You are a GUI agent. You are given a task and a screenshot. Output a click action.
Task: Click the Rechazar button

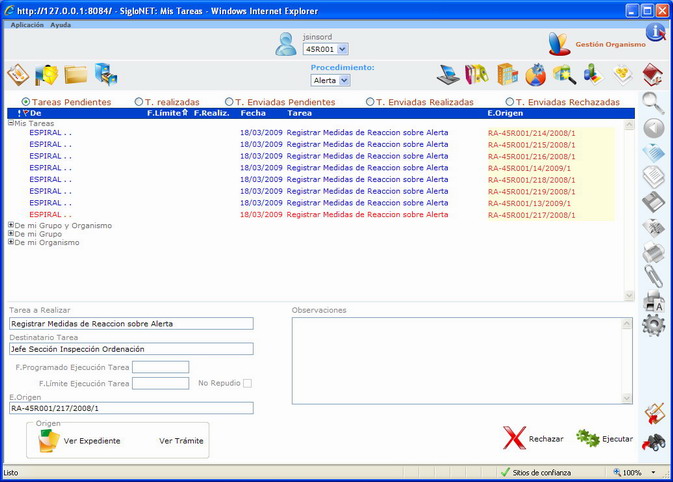[x=533, y=439]
